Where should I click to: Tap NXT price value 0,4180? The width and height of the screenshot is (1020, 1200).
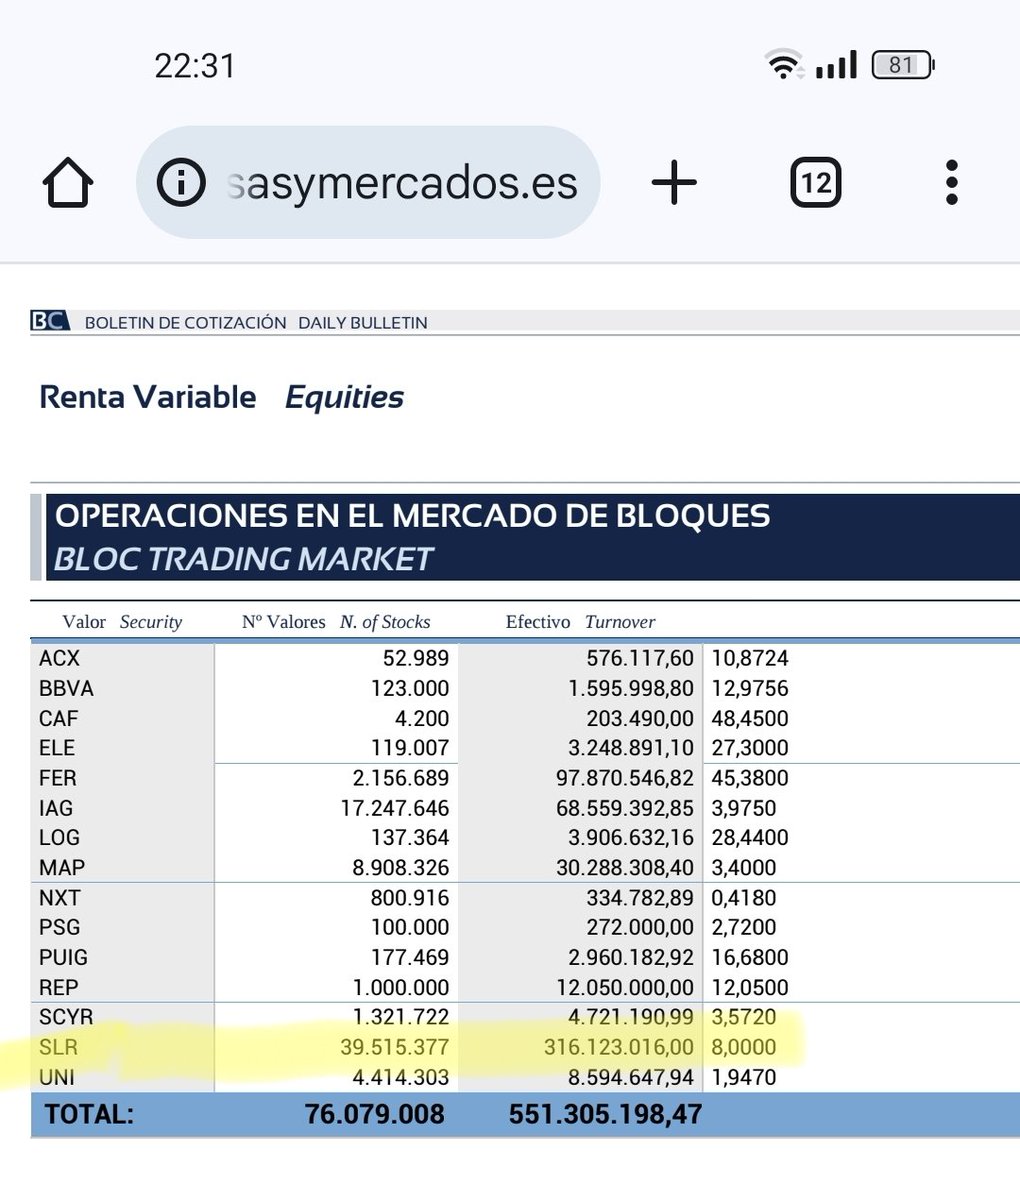744,898
